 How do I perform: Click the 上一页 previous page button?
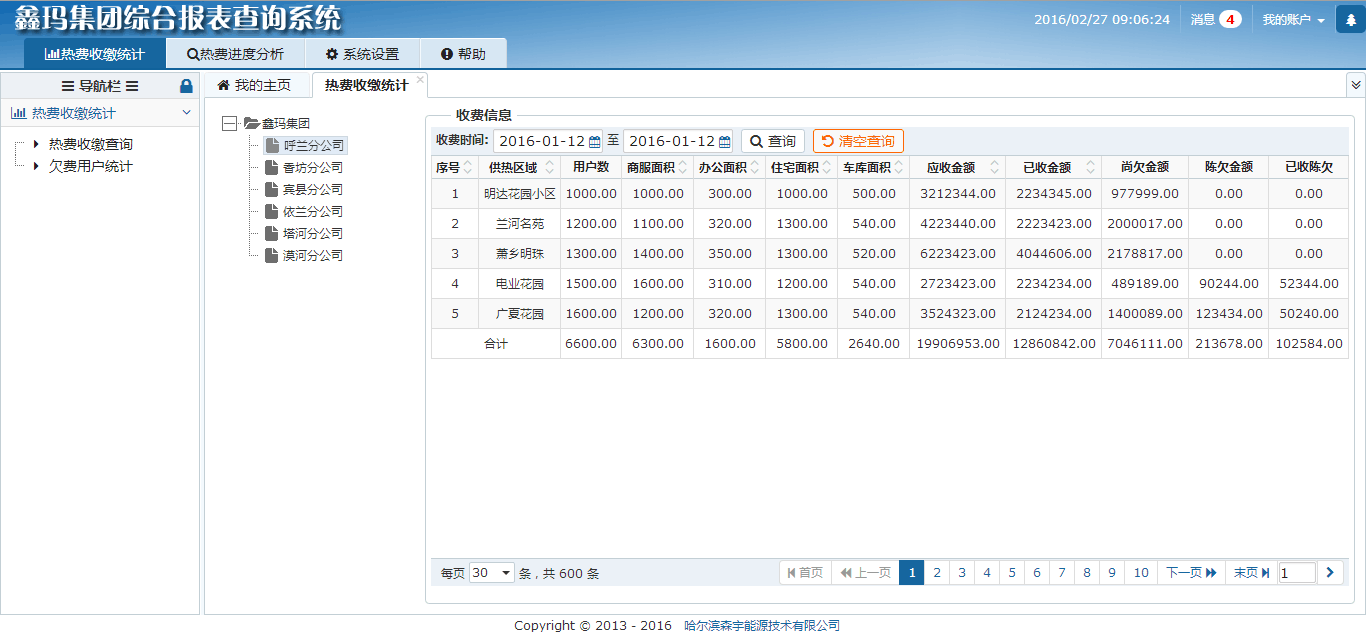(x=865, y=573)
